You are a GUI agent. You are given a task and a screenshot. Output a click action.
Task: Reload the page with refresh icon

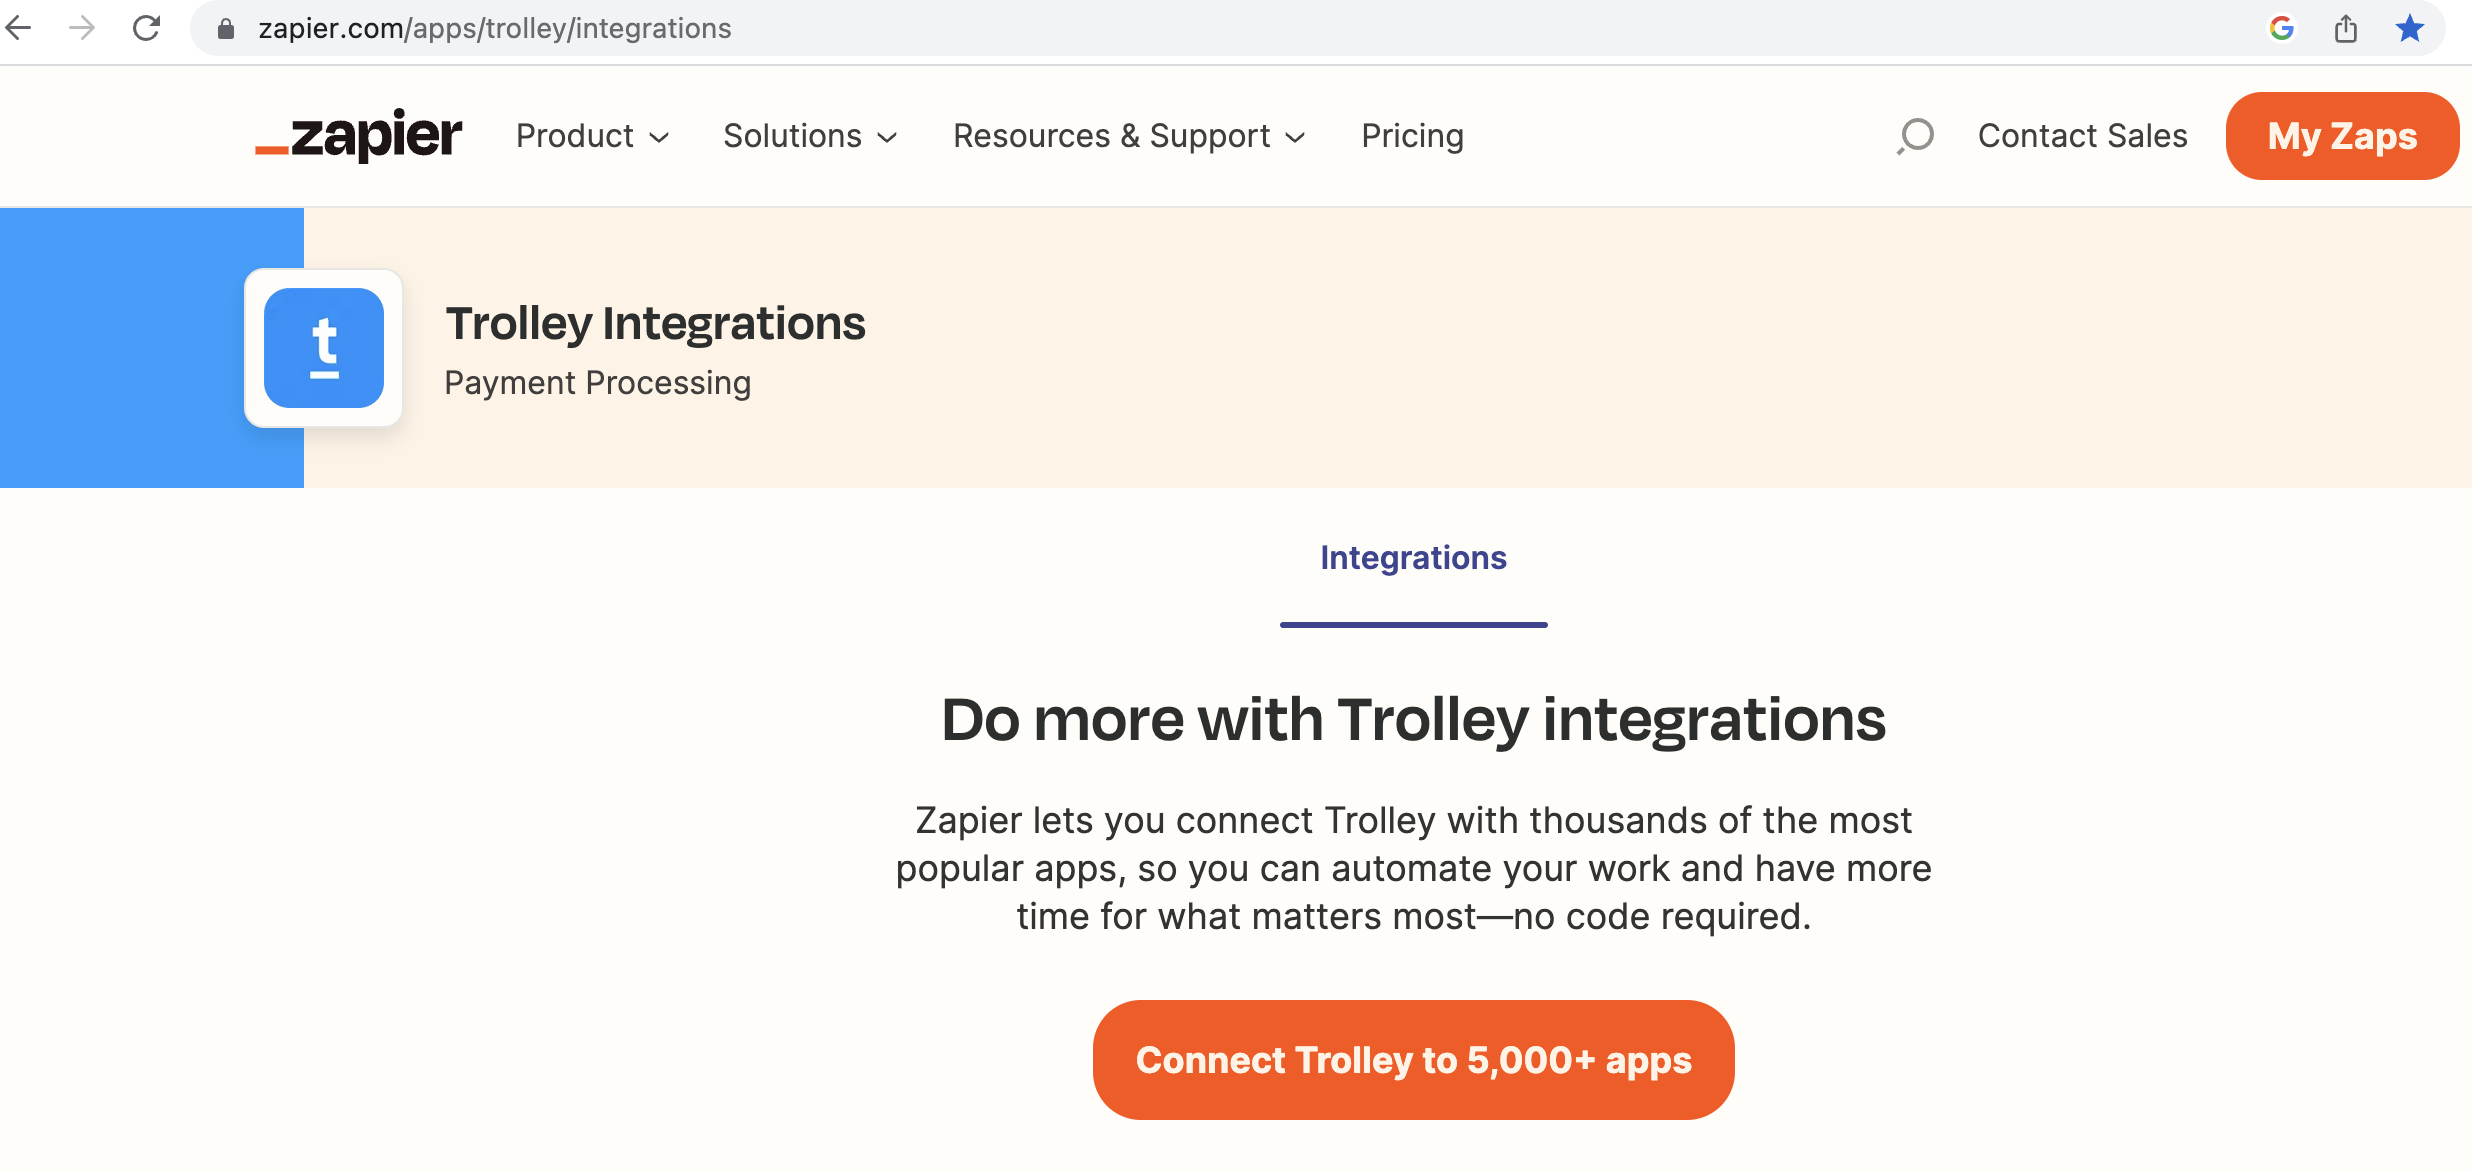point(147,28)
